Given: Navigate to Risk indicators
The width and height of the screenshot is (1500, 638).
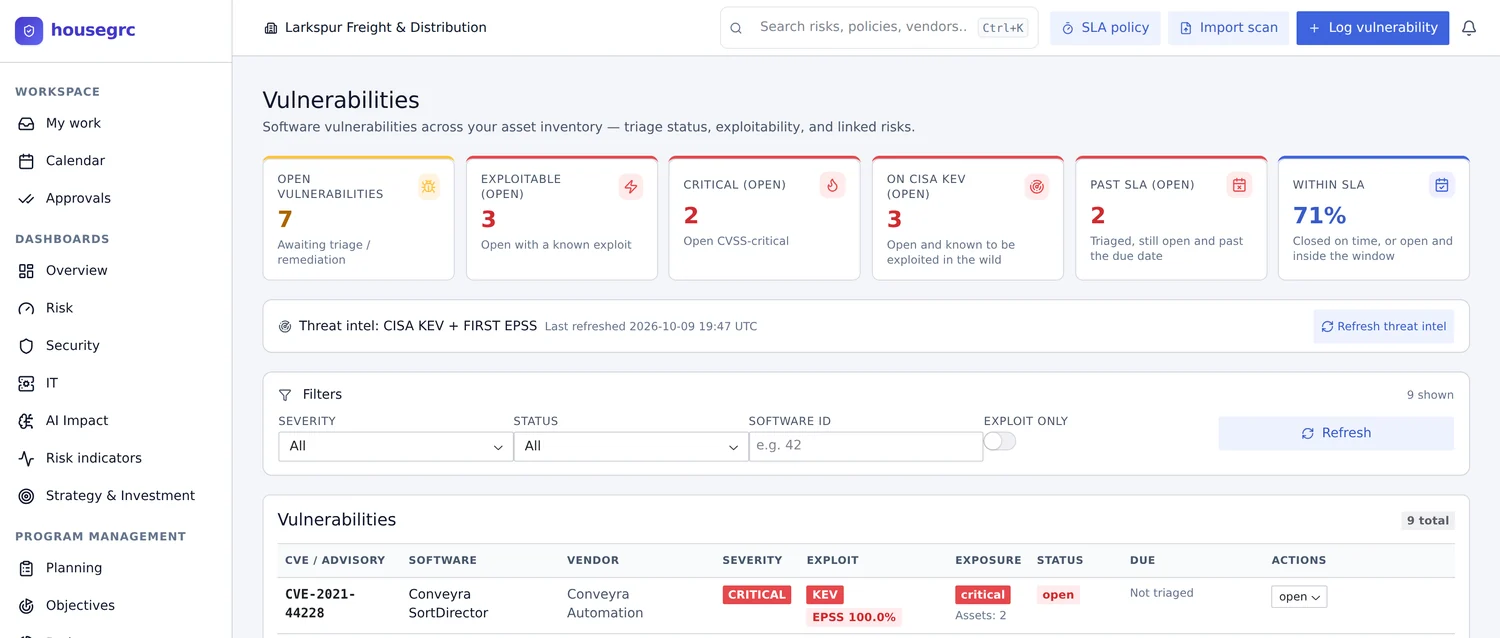Looking at the screenshot, I should [x=94, y=458].
